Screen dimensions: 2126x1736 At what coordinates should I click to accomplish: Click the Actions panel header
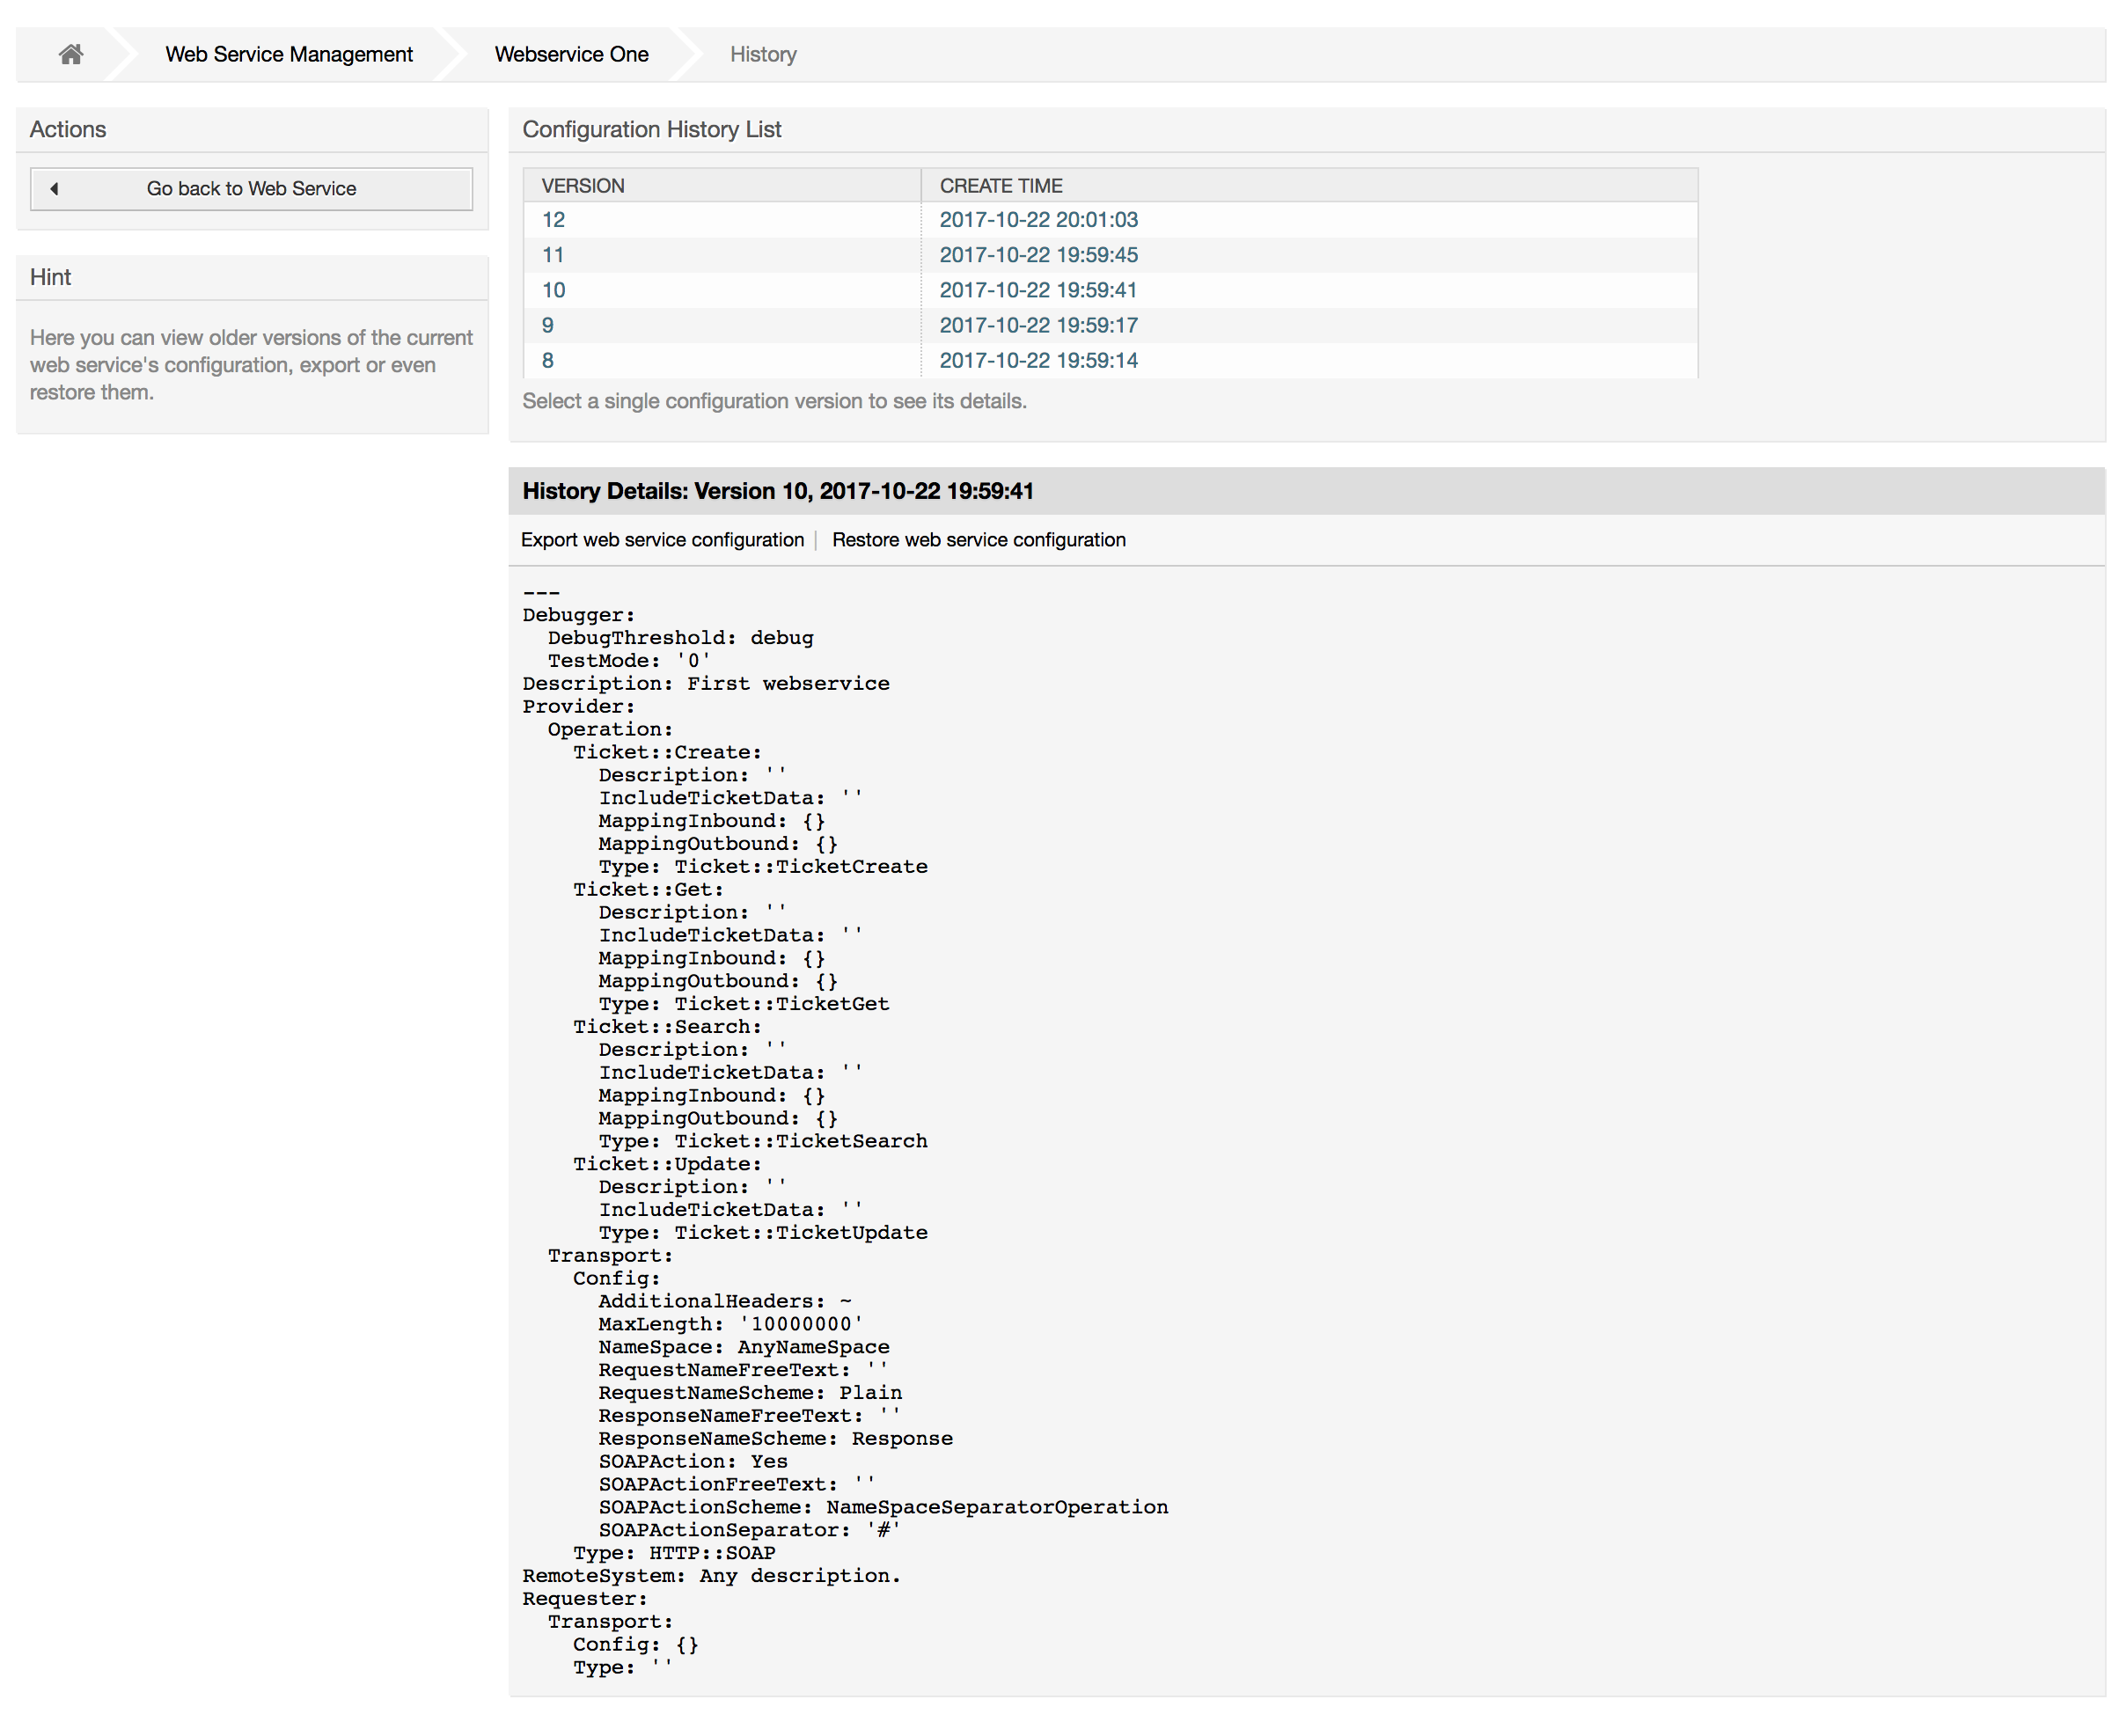68,129
